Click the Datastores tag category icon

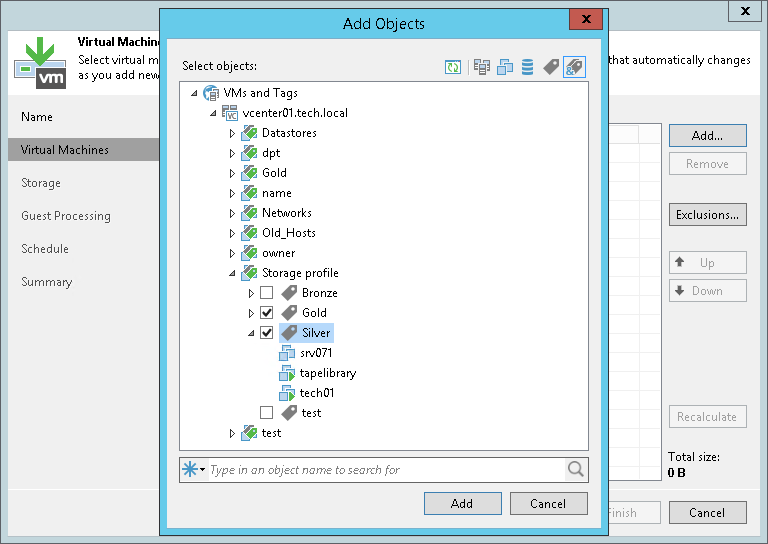[x=249, y=133]
